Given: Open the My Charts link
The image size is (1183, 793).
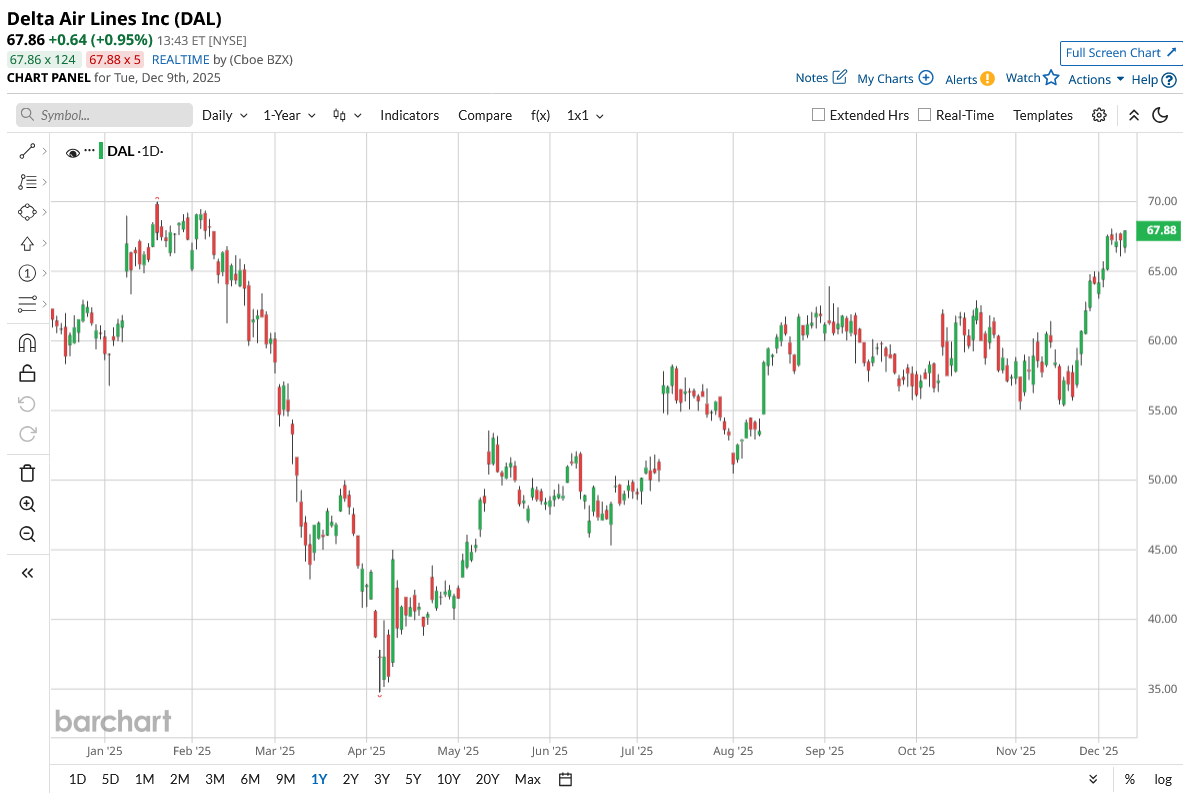Looking at the screenshot, I should coord(895,78).
